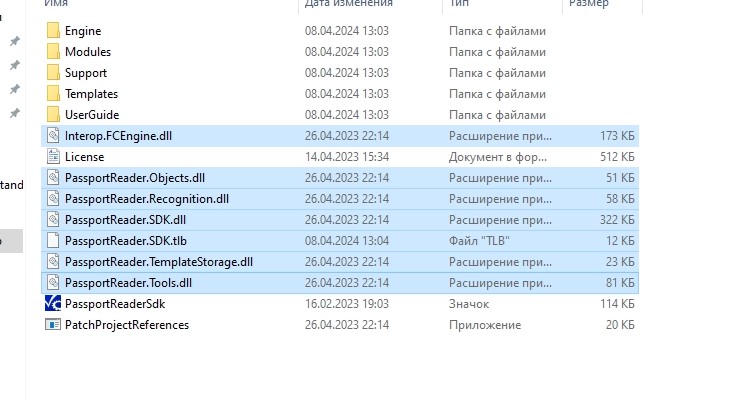Select PassportReader.Objects.dll file name

135,178
